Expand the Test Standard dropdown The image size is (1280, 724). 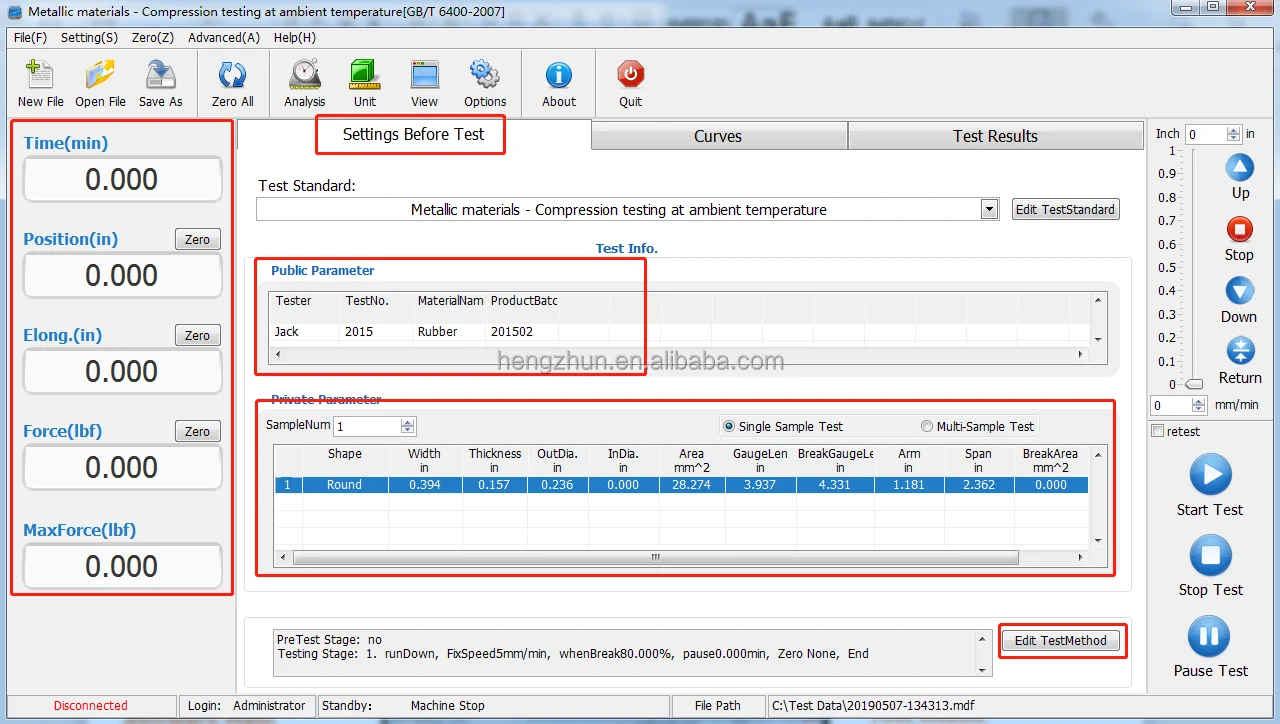pos(989,210)
